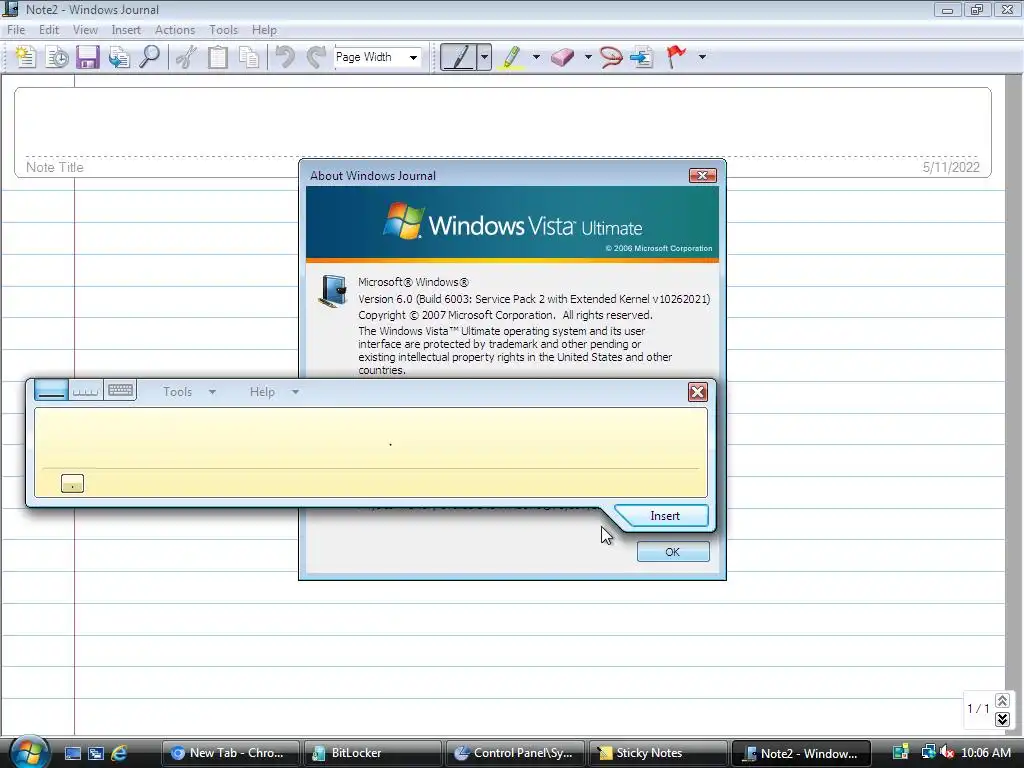Save the note with floppy disk icon
Image resolution: width=1024 pixels, height=768 pixels.
pyautogui.click(x=88, y=57)
